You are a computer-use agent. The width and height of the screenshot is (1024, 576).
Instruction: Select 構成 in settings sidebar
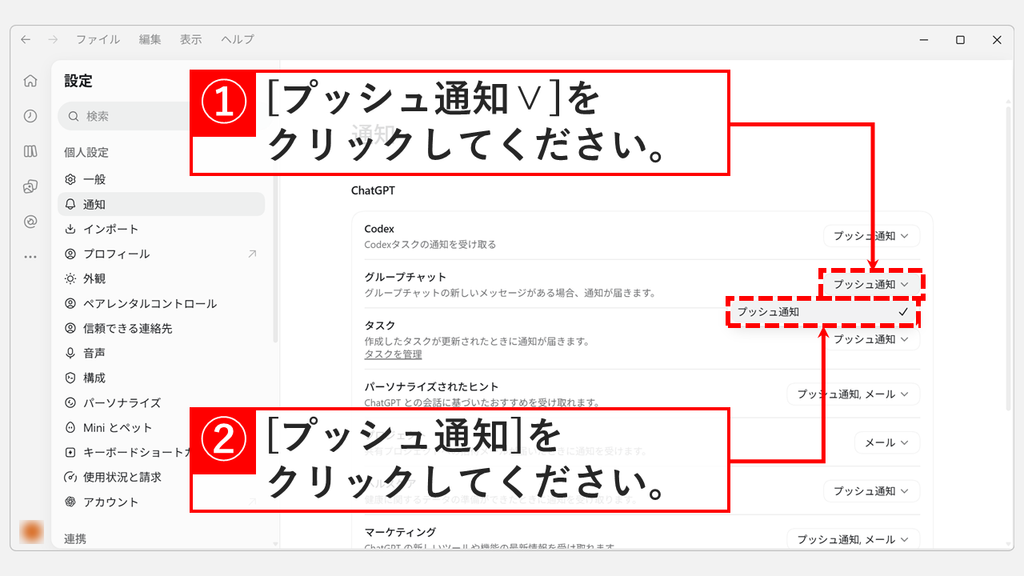[161, 377]
